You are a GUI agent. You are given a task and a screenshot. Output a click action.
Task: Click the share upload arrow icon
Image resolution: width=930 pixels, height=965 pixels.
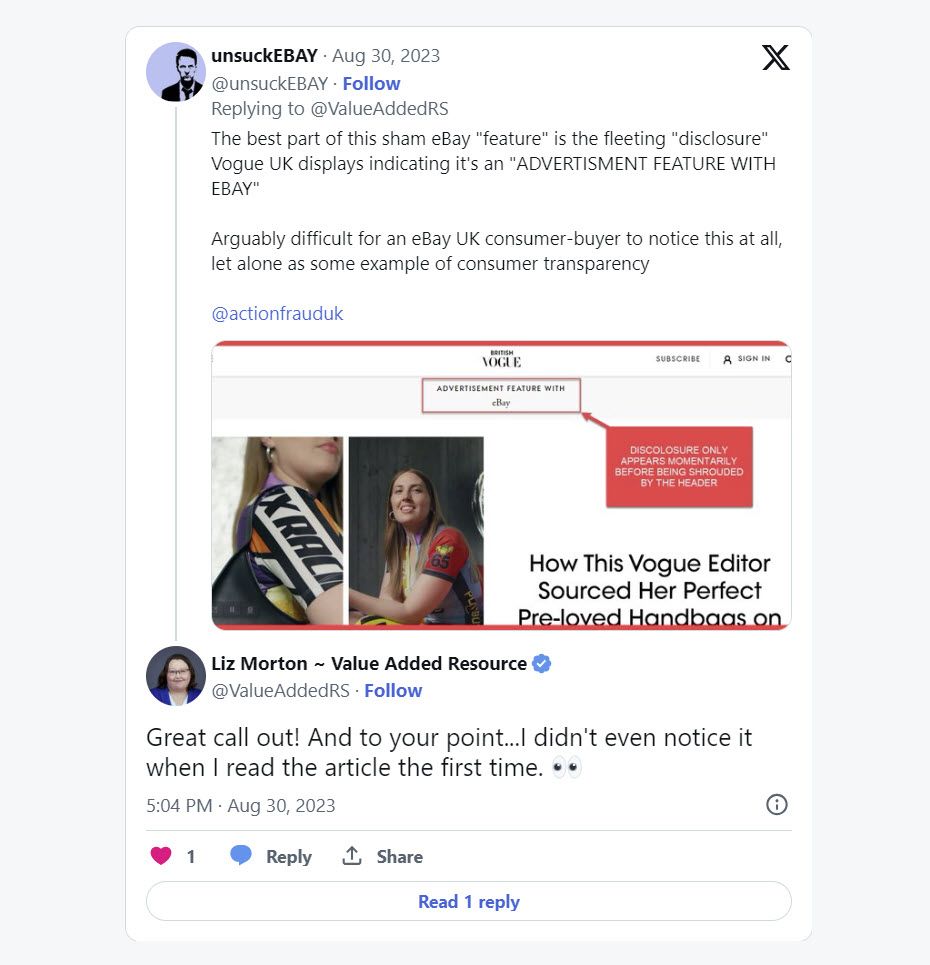click(352, 855)
